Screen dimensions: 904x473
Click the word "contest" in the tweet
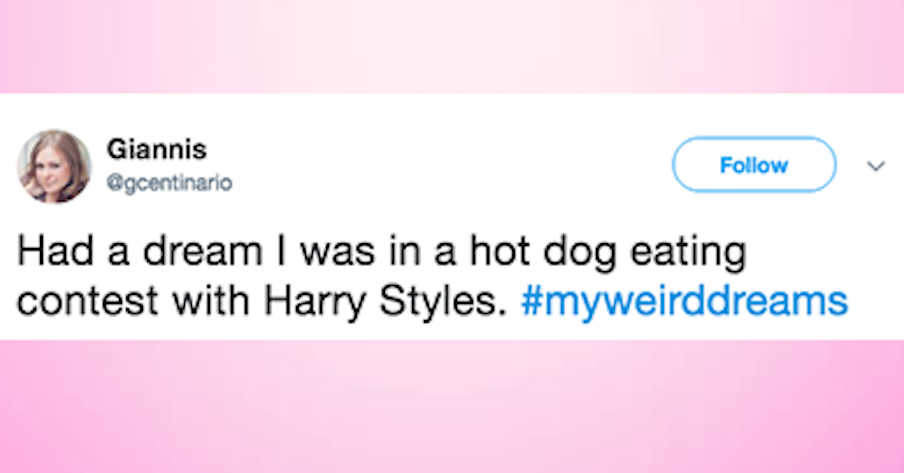coord(79,300)
